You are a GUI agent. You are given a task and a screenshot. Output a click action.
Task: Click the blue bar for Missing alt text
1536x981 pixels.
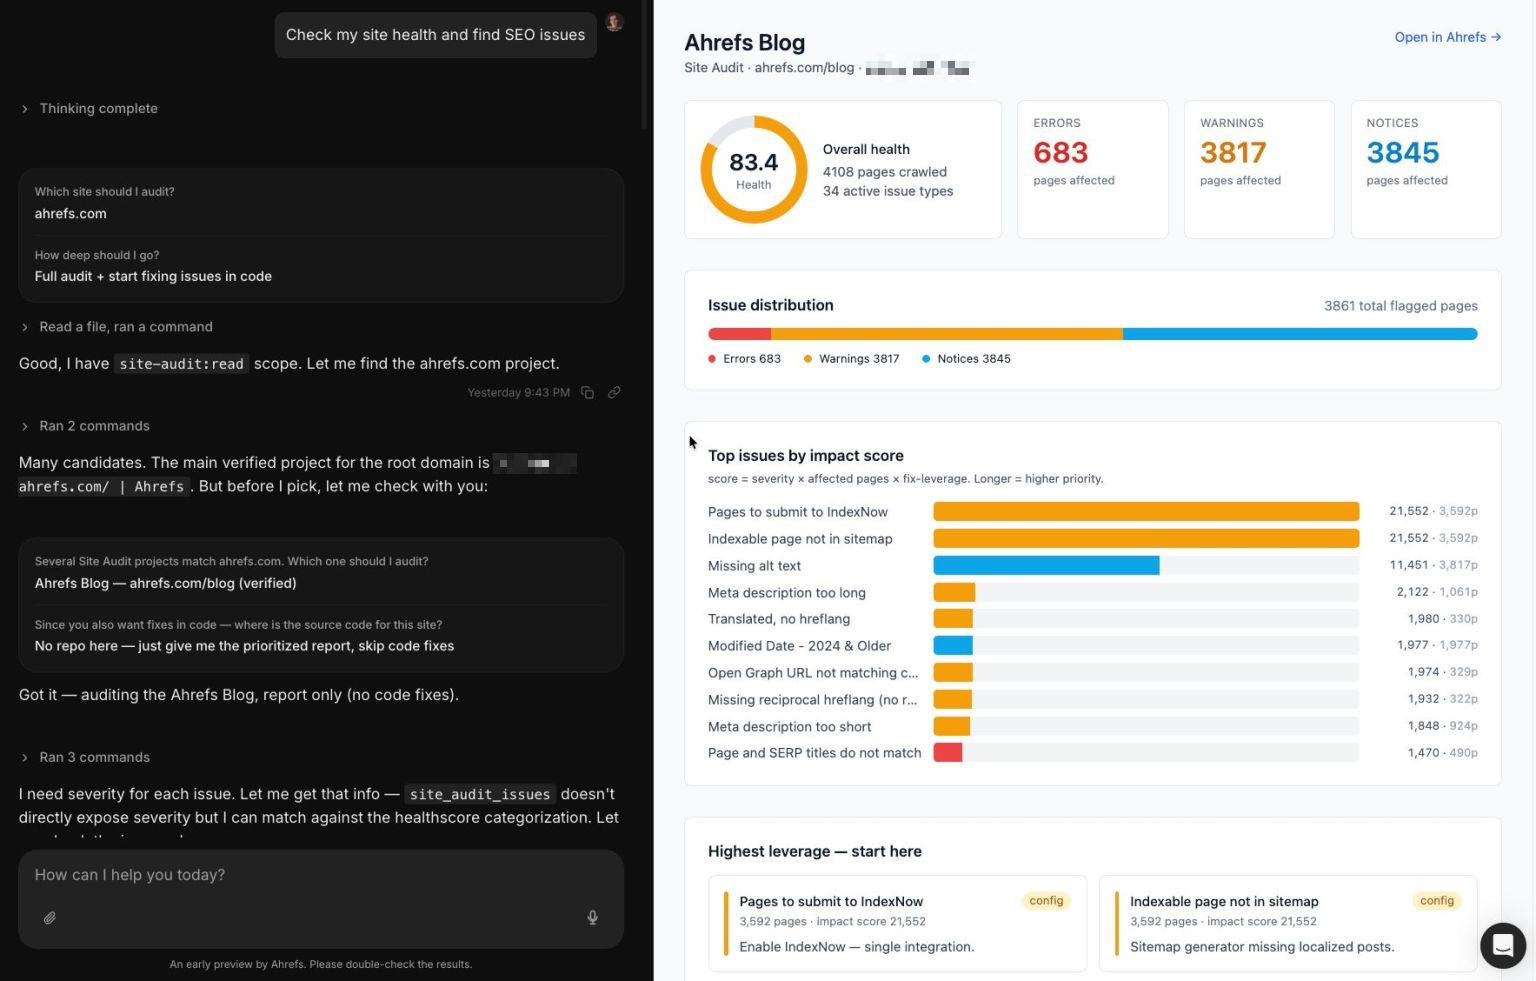(x=1046, y=566)
